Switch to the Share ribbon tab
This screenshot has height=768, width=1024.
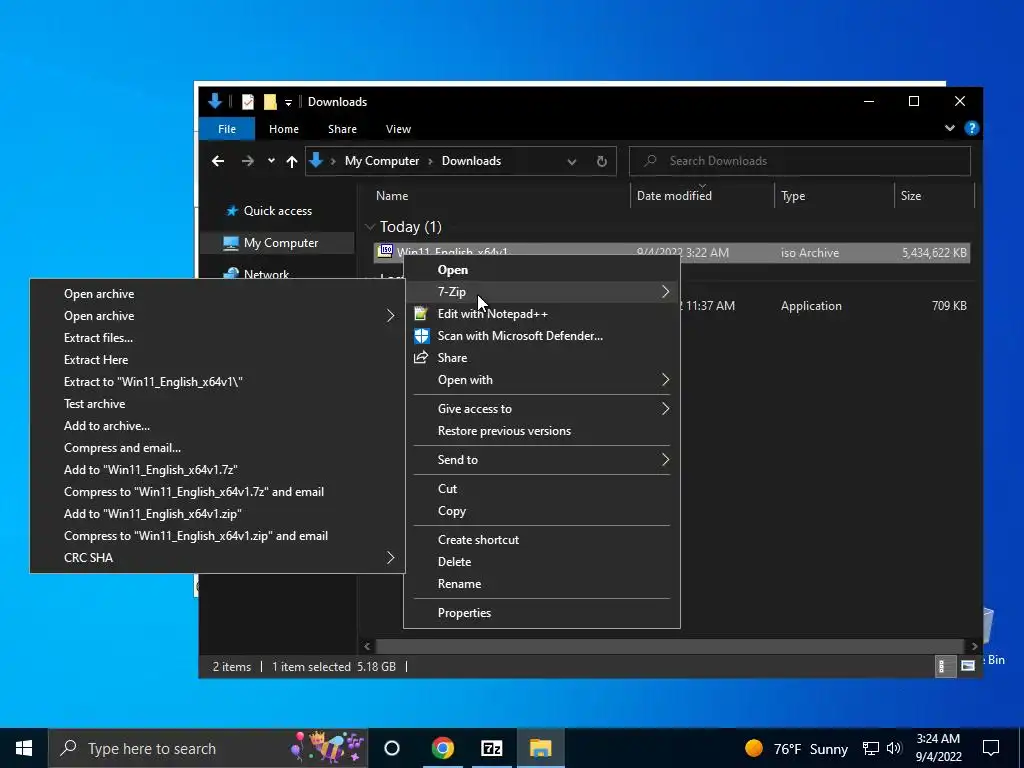[x=342, y=129]
